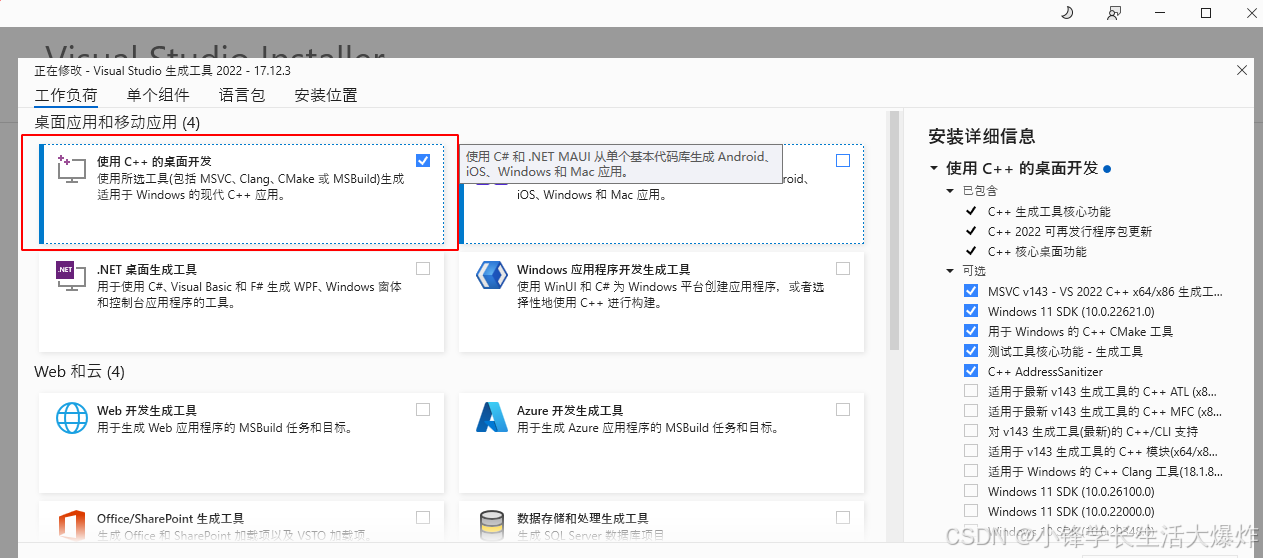The width and height of the screenshot is (1263, 558).
Task: Select the .NET 桌面生成工具 workload title
Action: (147, 270)
